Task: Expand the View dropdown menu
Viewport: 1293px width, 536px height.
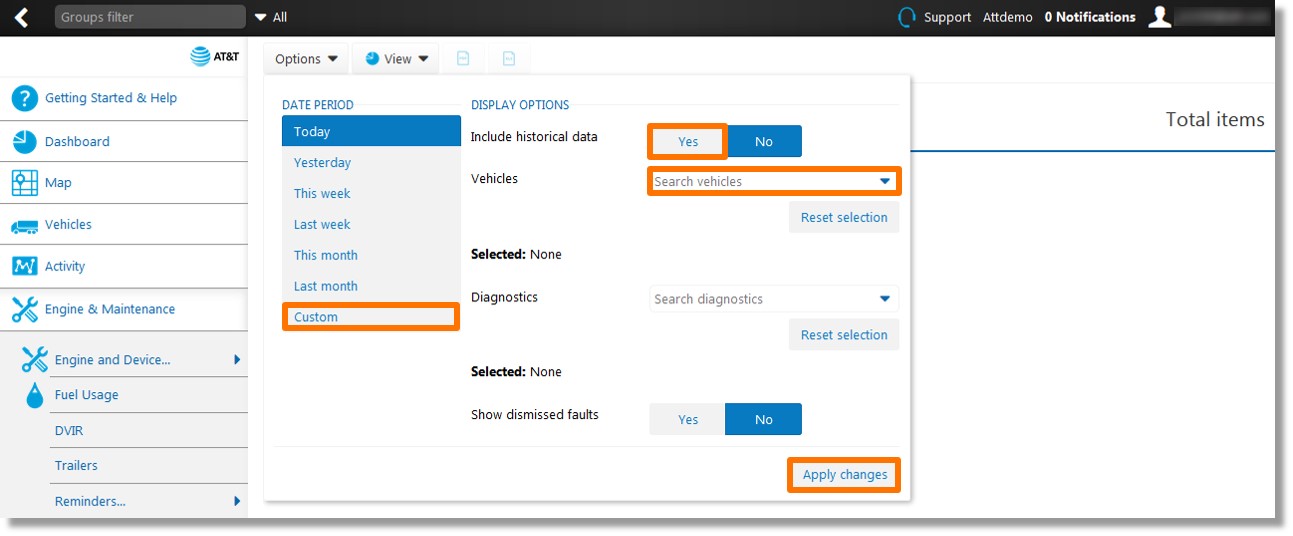Action: [396, 59]
